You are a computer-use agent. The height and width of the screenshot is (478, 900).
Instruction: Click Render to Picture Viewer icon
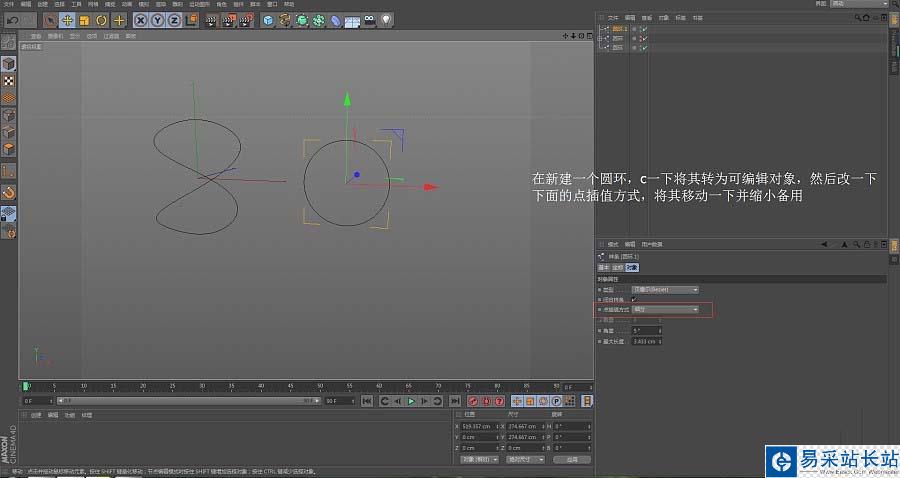point(228,21)
